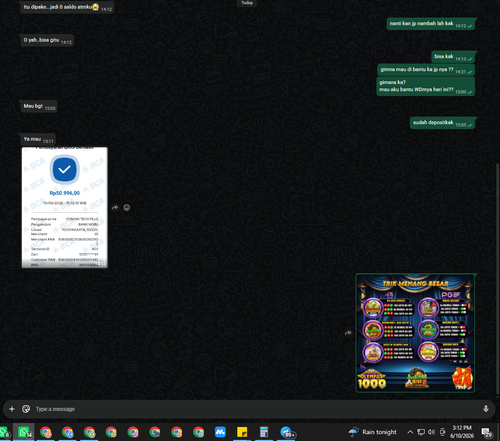Open the emoji and sticker picker
This screenshot has height=441, width=500.
(x=26, y=409)
